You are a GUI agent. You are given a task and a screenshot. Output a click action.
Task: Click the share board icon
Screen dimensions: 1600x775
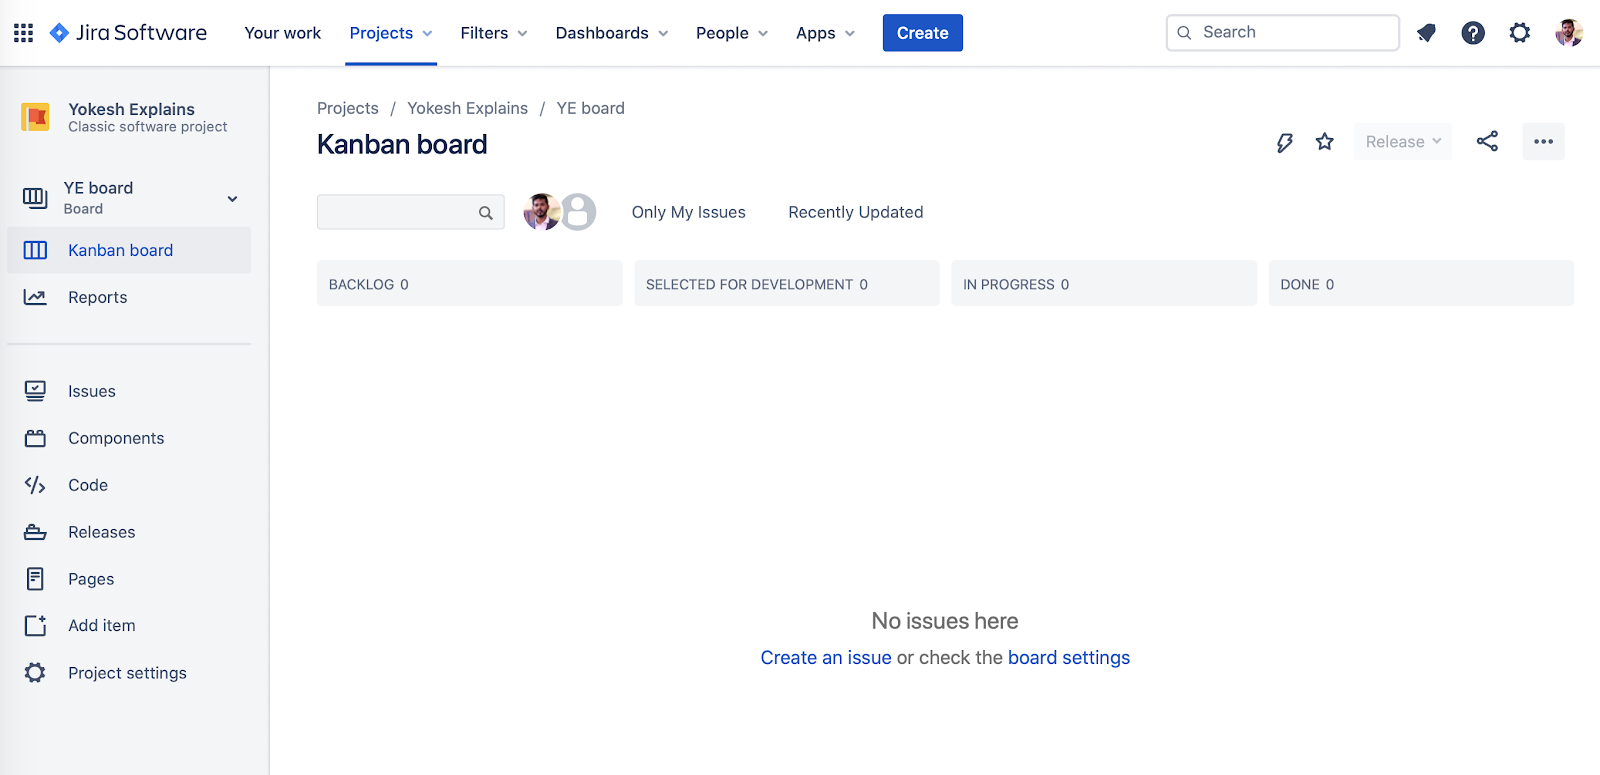1487,142
